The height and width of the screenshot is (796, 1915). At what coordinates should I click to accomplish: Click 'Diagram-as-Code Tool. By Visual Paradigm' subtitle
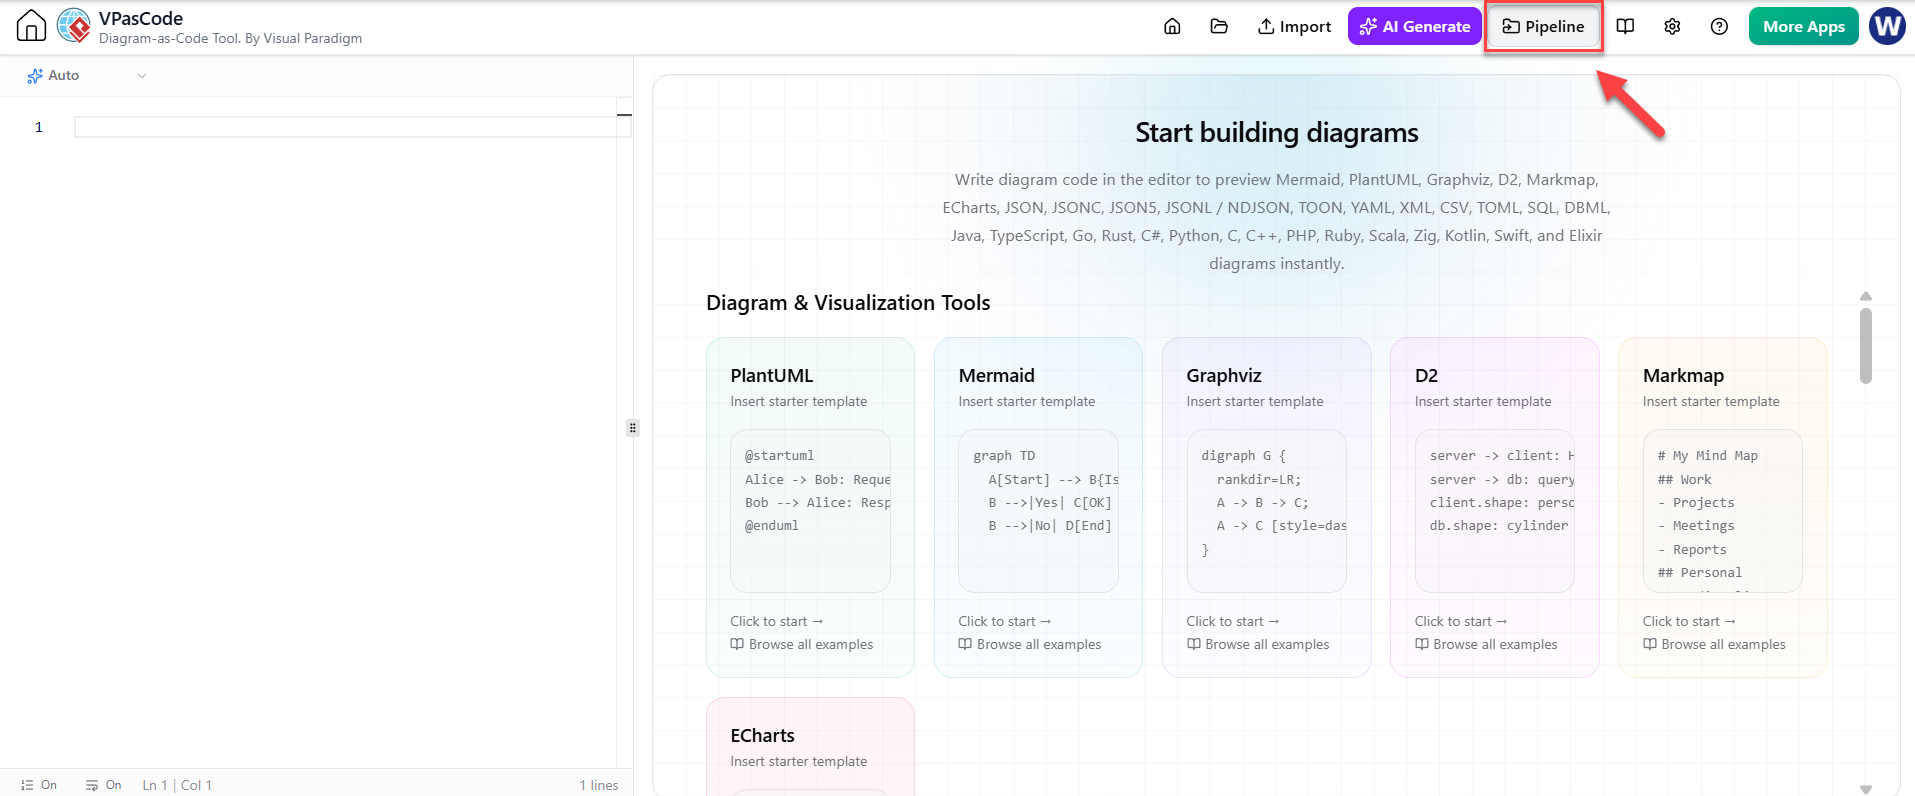230,39
